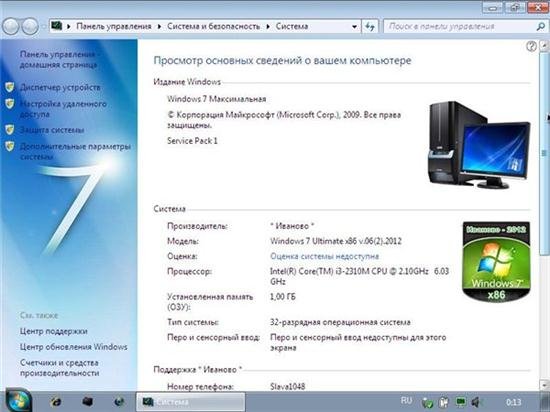Image resolution: width=550 pixels, height=412 pixels.
Task: Click the vertical scrollbar thumb
Action: click(x=544, y=154)
